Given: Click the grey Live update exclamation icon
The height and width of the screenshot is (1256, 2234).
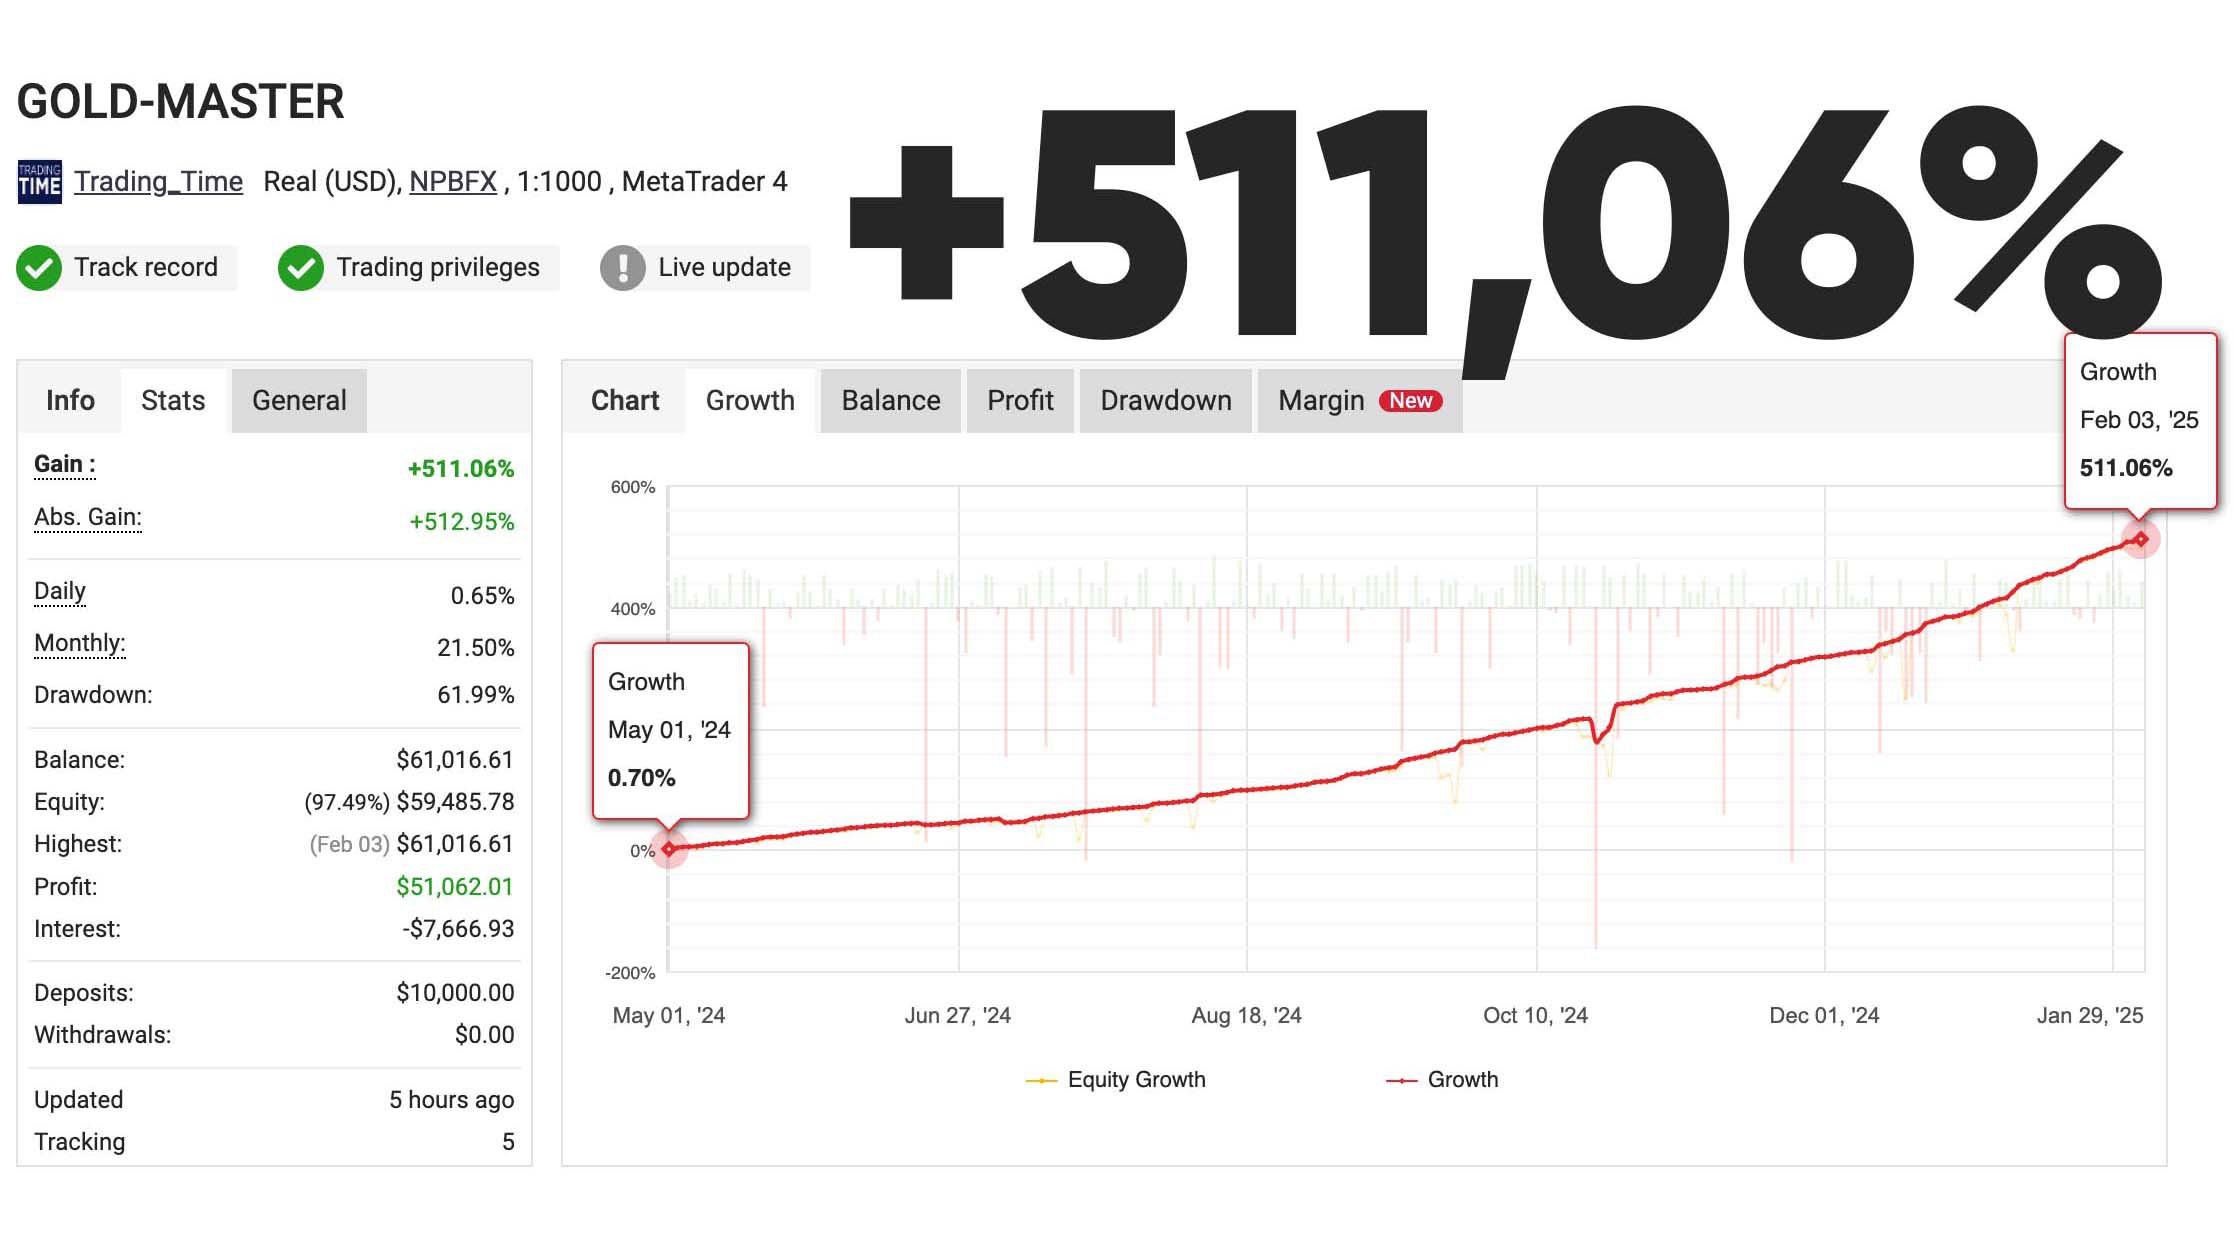Looking at the screenshot, I should click(622, 268).
